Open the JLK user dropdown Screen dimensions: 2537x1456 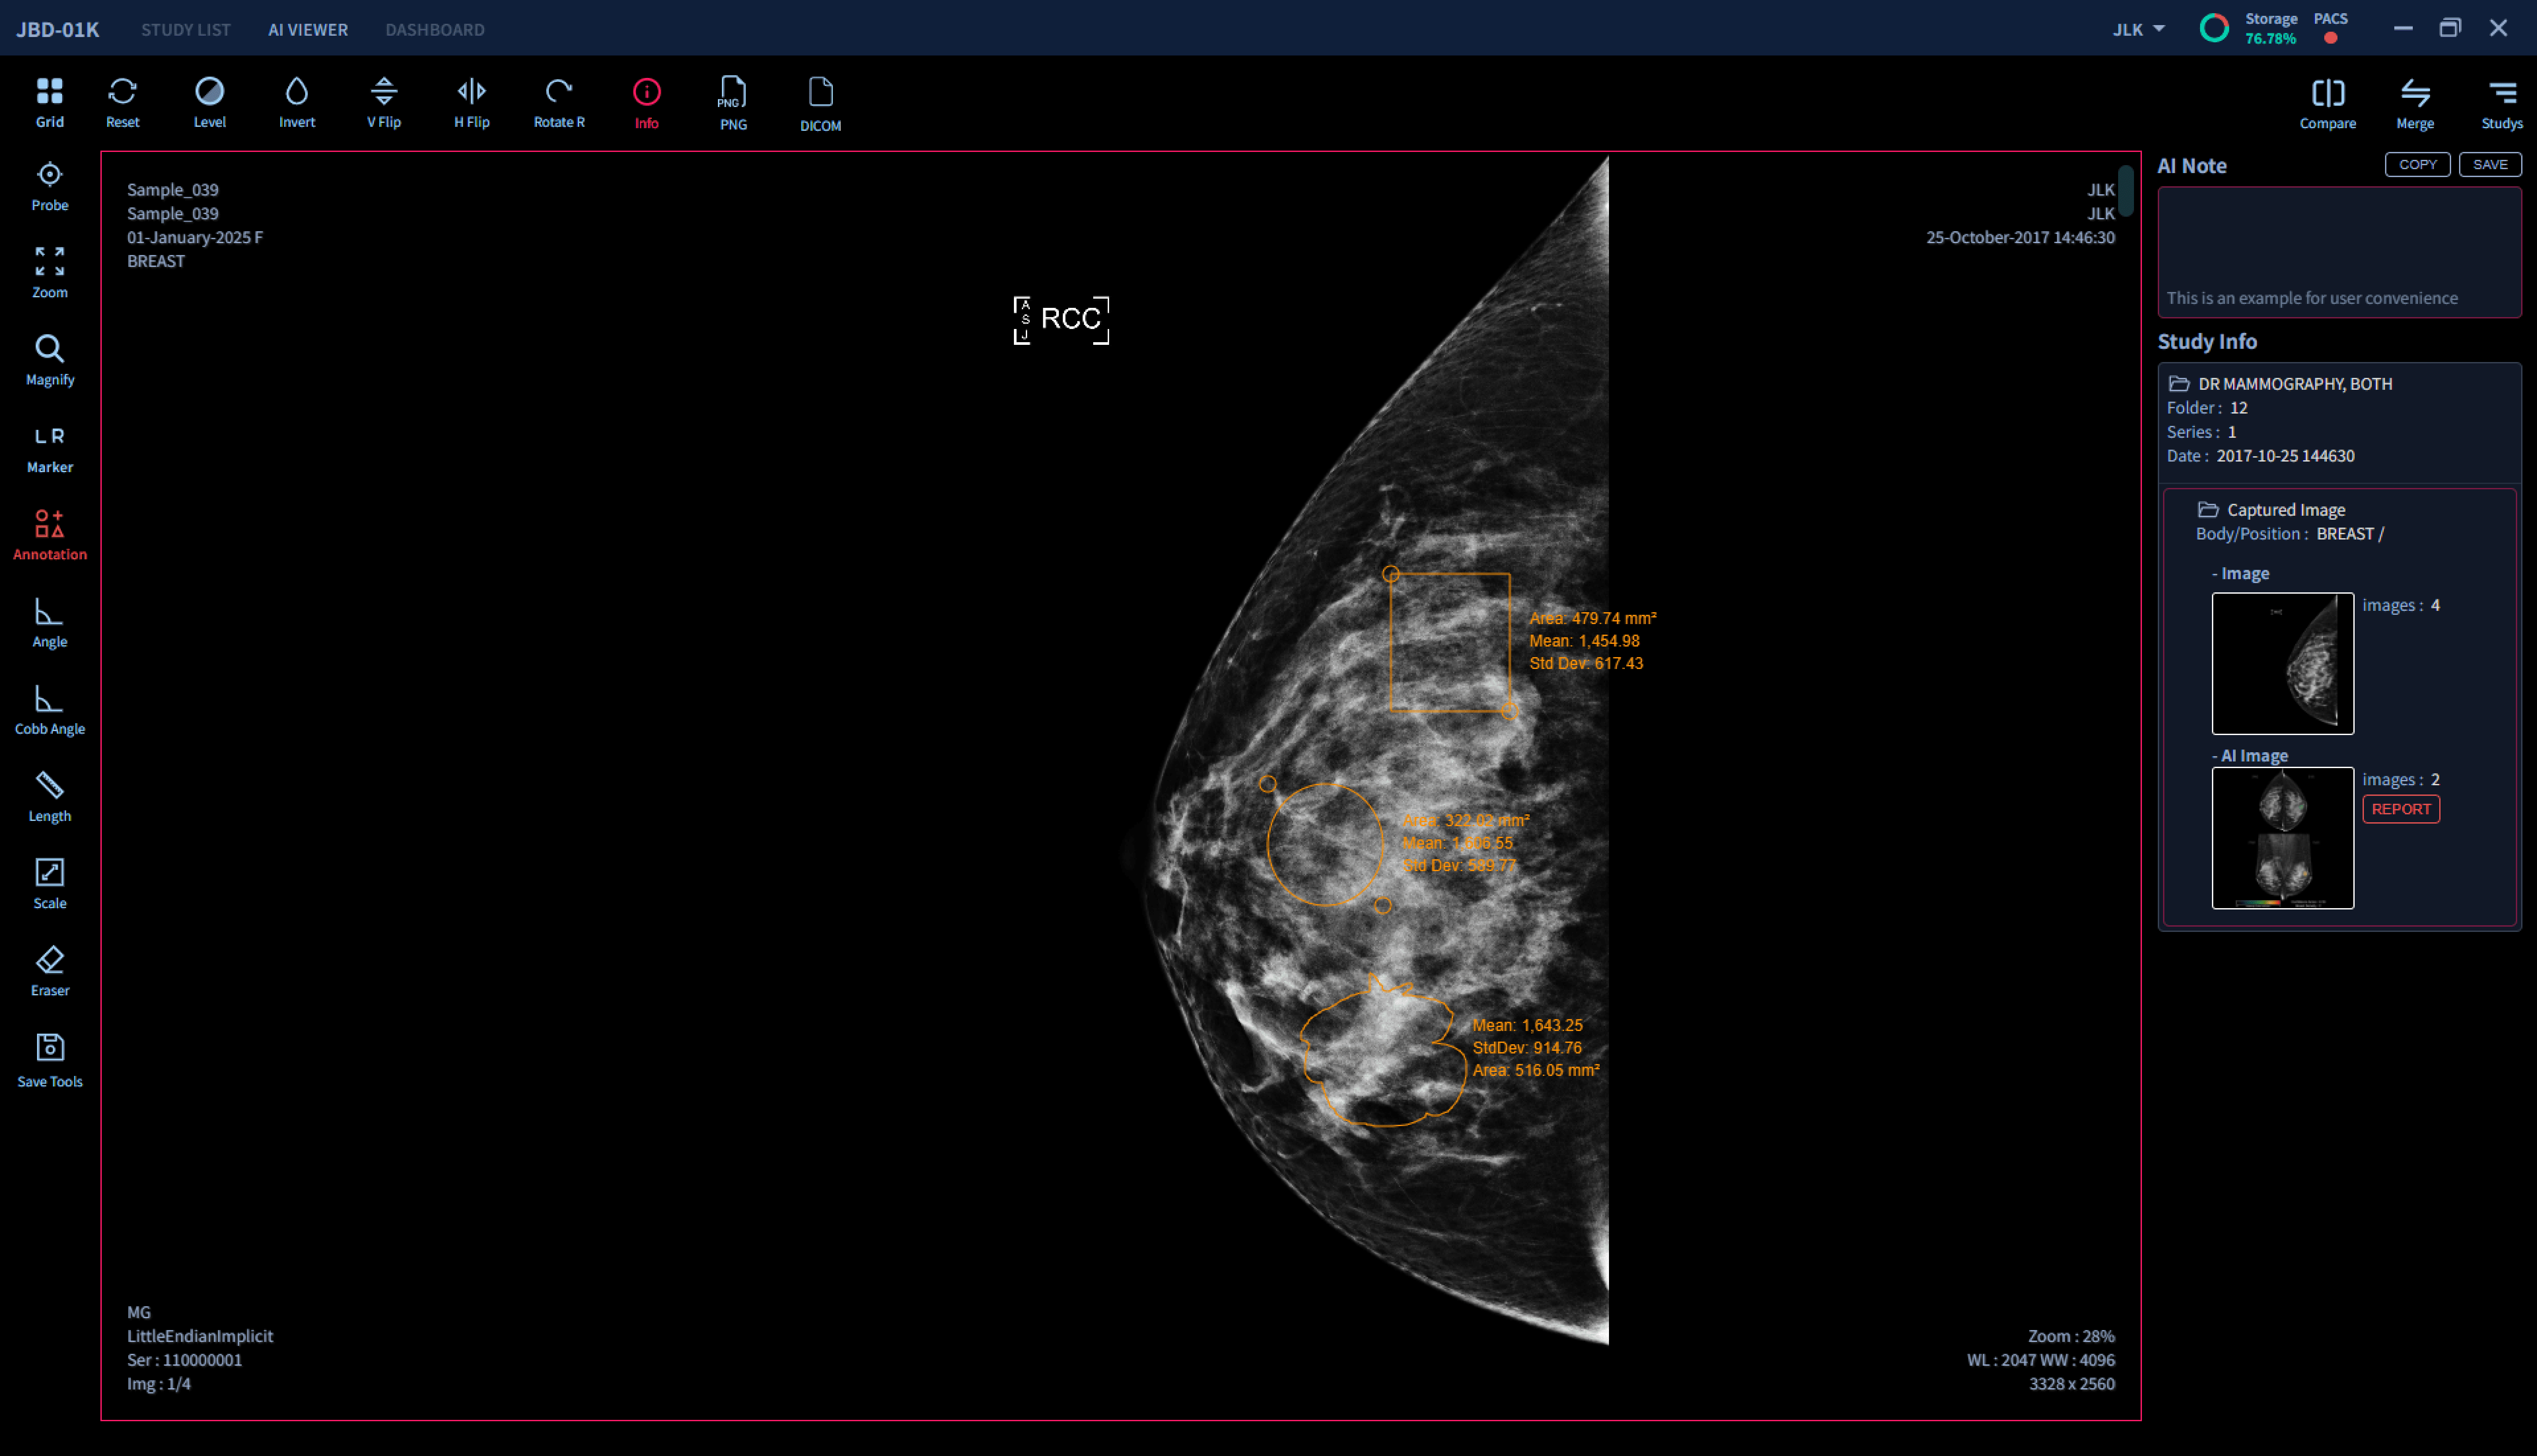coord(2138,29)
